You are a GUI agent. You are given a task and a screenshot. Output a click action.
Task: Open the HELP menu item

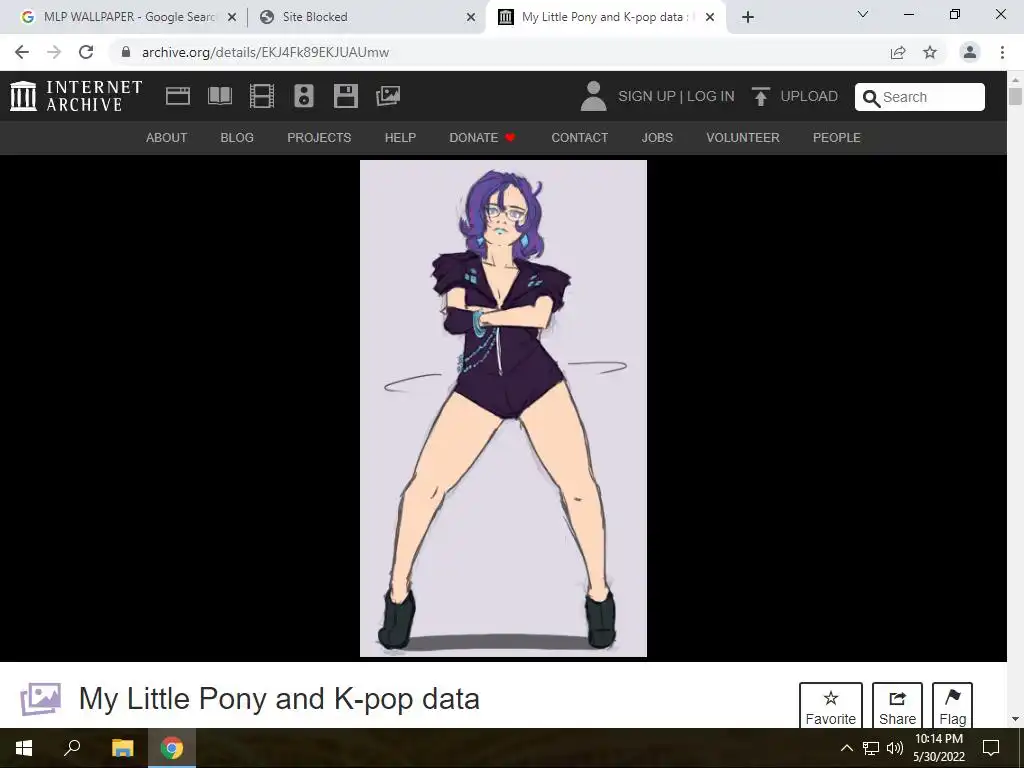click(400, 138)
